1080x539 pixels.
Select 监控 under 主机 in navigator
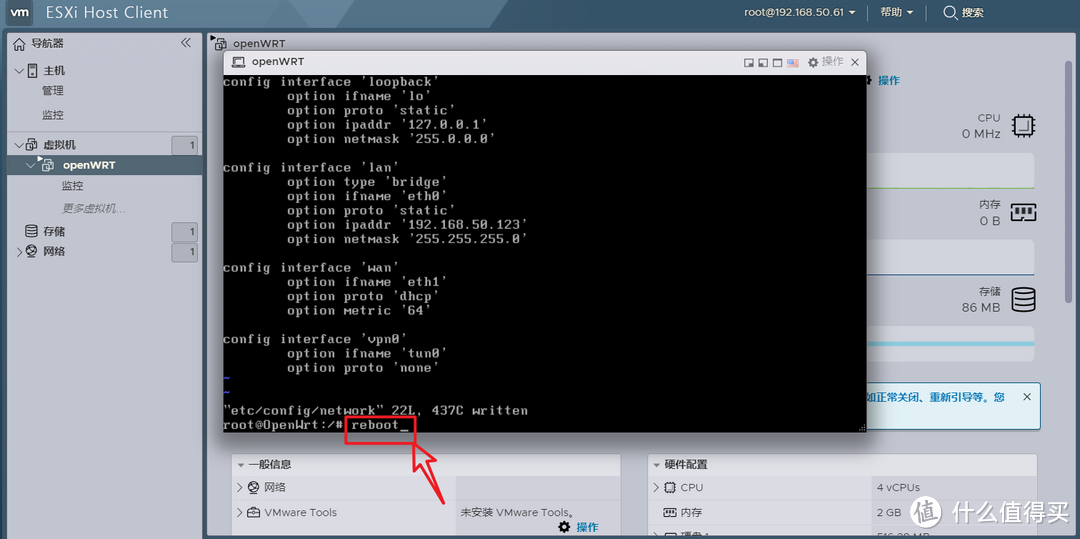52,115
